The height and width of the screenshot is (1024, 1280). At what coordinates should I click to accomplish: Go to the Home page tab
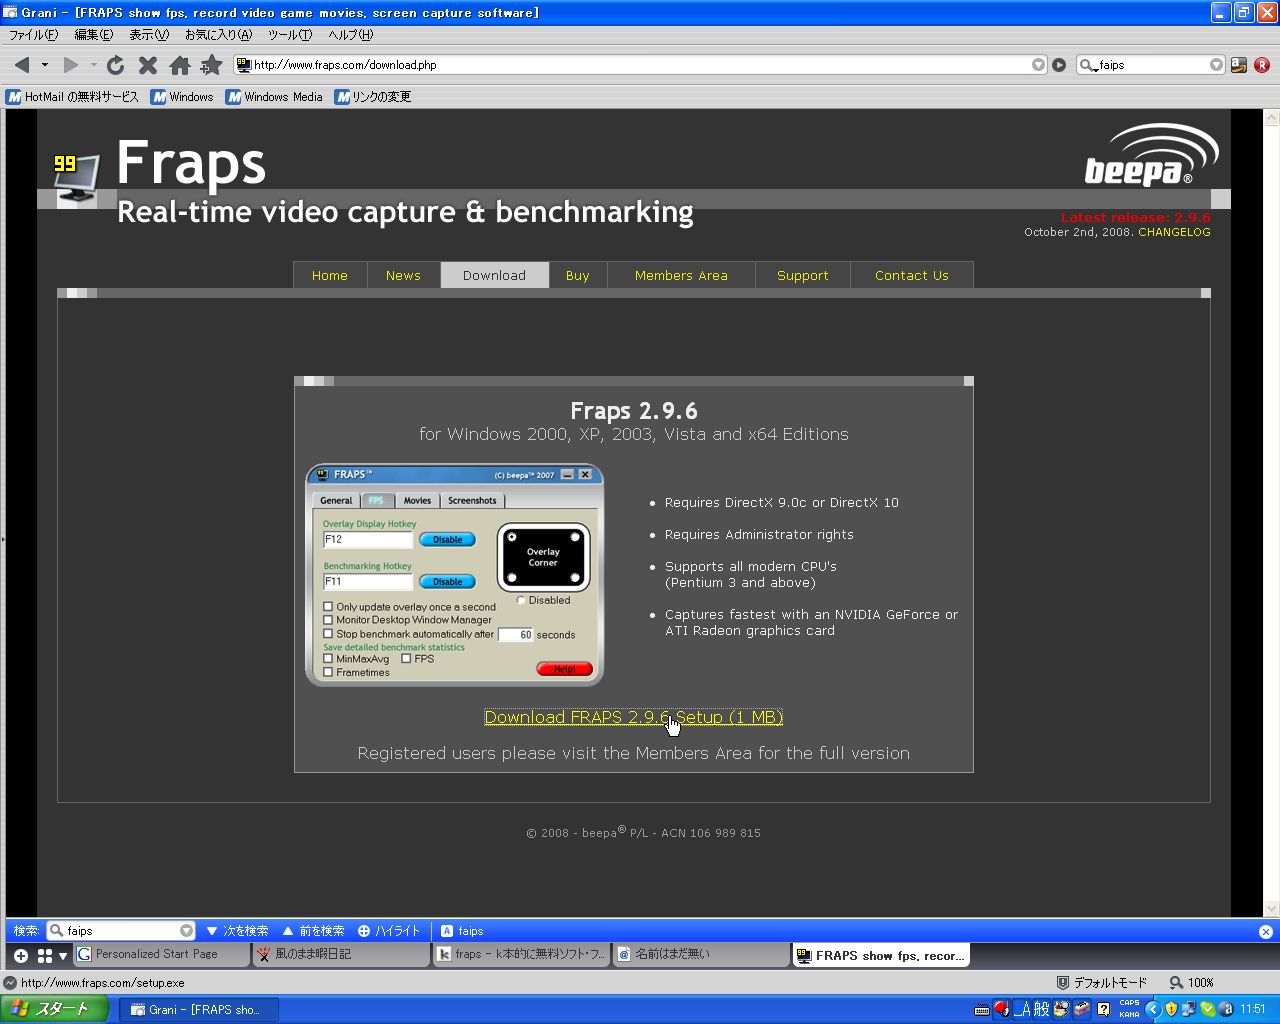[330, 275]
